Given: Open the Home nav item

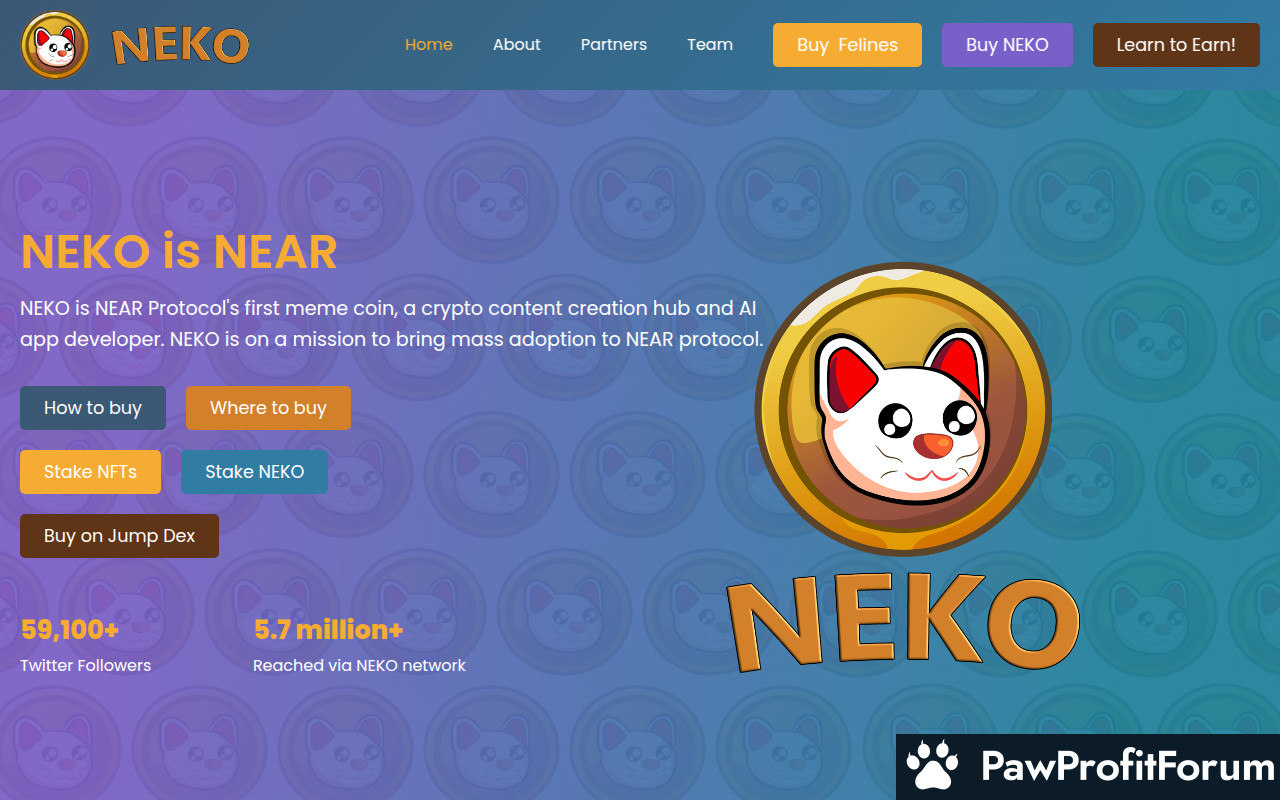Looking at the screenshot, I should (429, 45).
